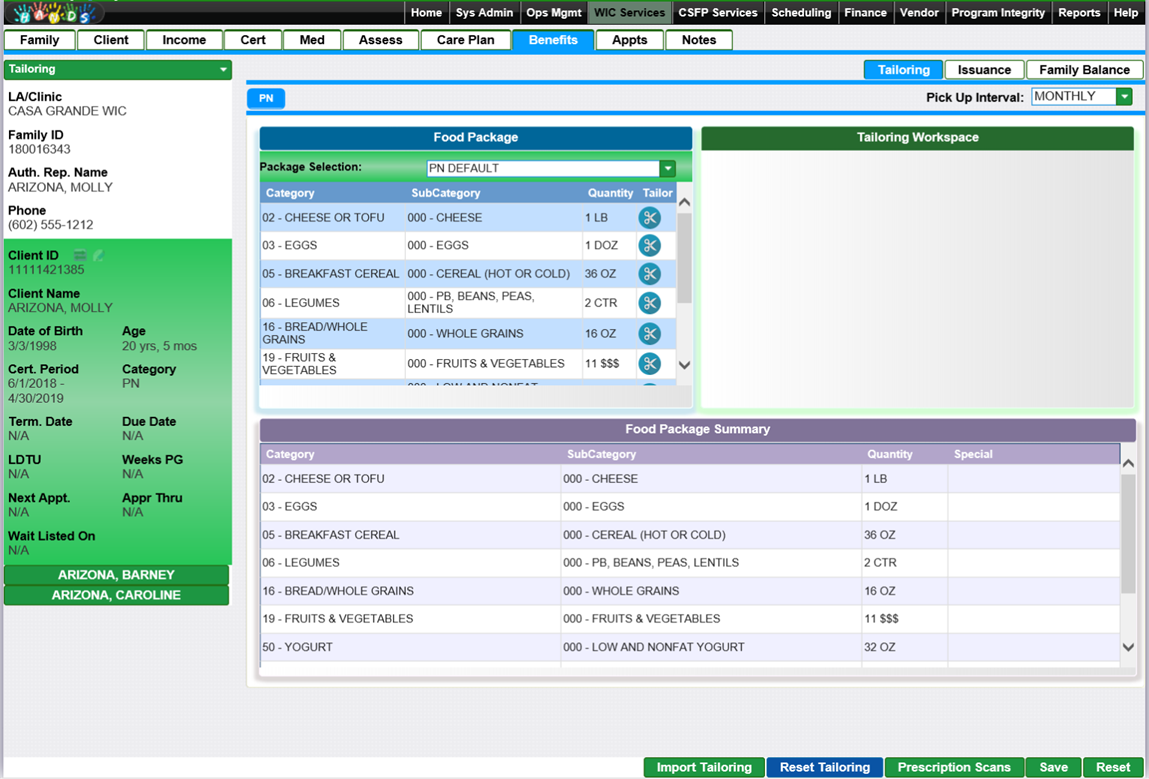Viewport: 1149px width, 779px height.
Task: Click the scissors icon for Legumes
Action: 649,303
